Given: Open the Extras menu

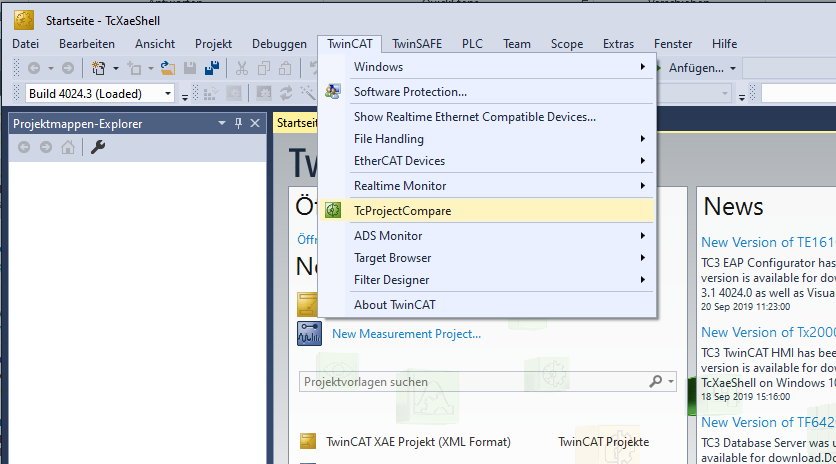Looking at the screenshot, I should [618, 44].
